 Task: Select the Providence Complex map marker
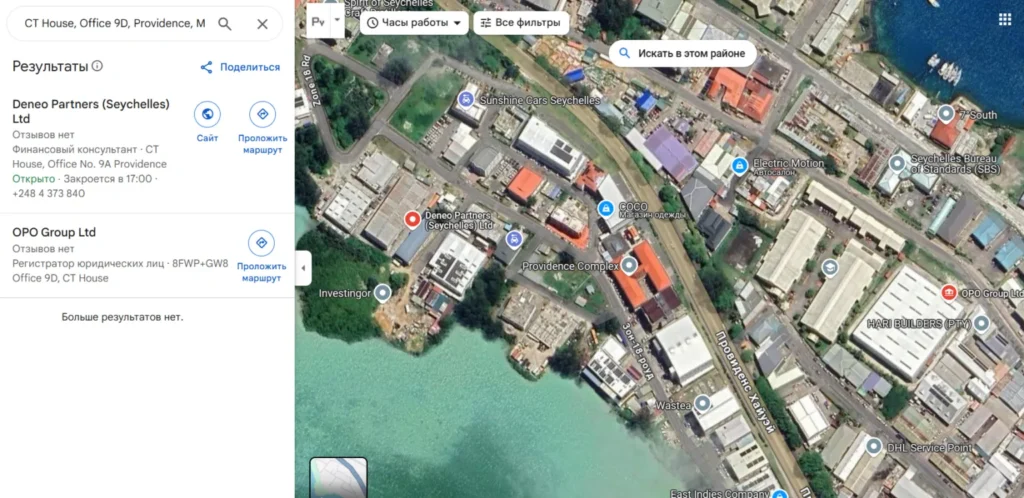click(x=629, y=266)
